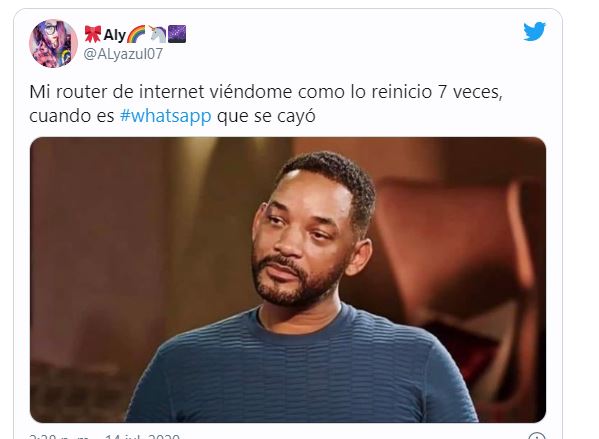Viewport: 599px width, 439px height.
Task: Click the words 'que se cayó'
Action: click(x=266, y=116)
